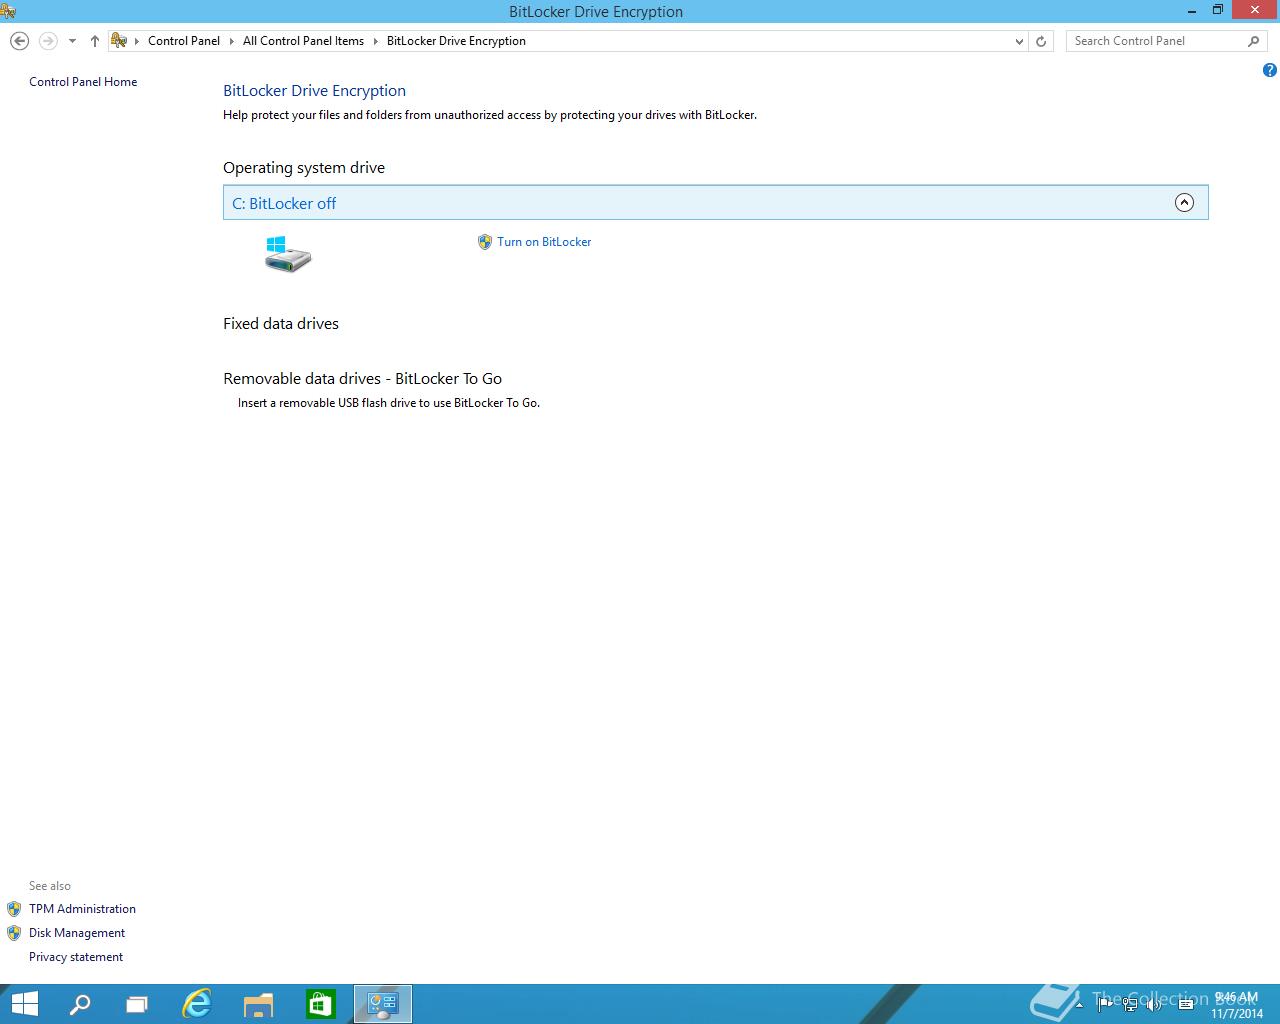Click the Operating system drive heading
The image size is (1280, 1024).
click(x=304, y=168)
